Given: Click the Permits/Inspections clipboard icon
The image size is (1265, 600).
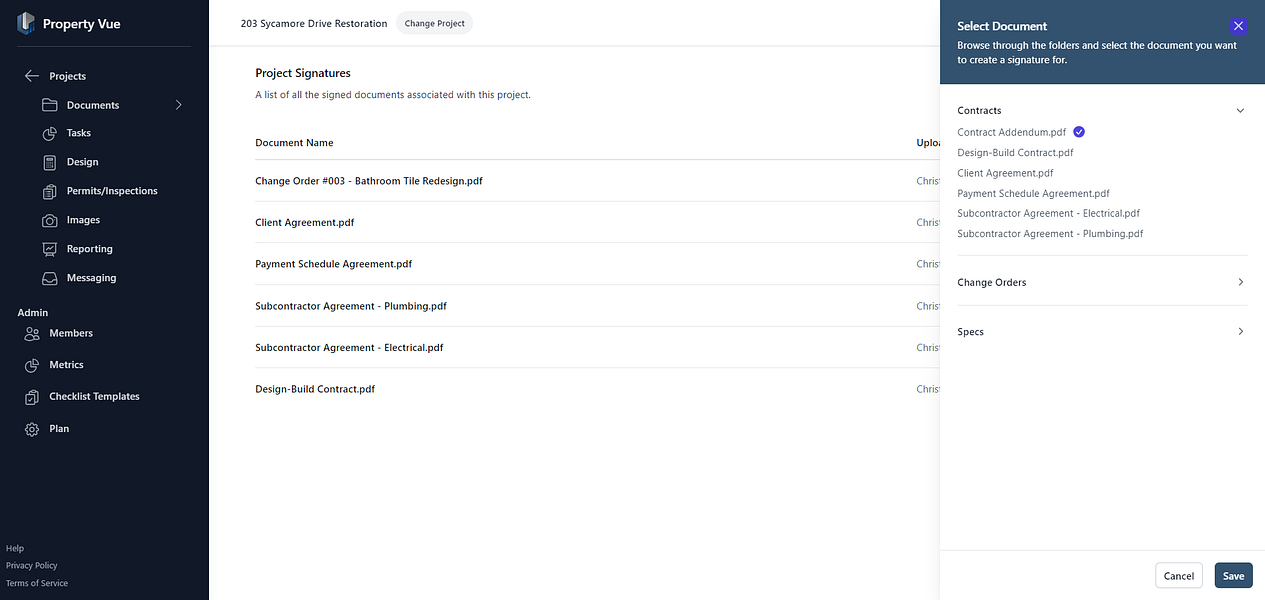Looking at the screenshot, I should [50, 191].
